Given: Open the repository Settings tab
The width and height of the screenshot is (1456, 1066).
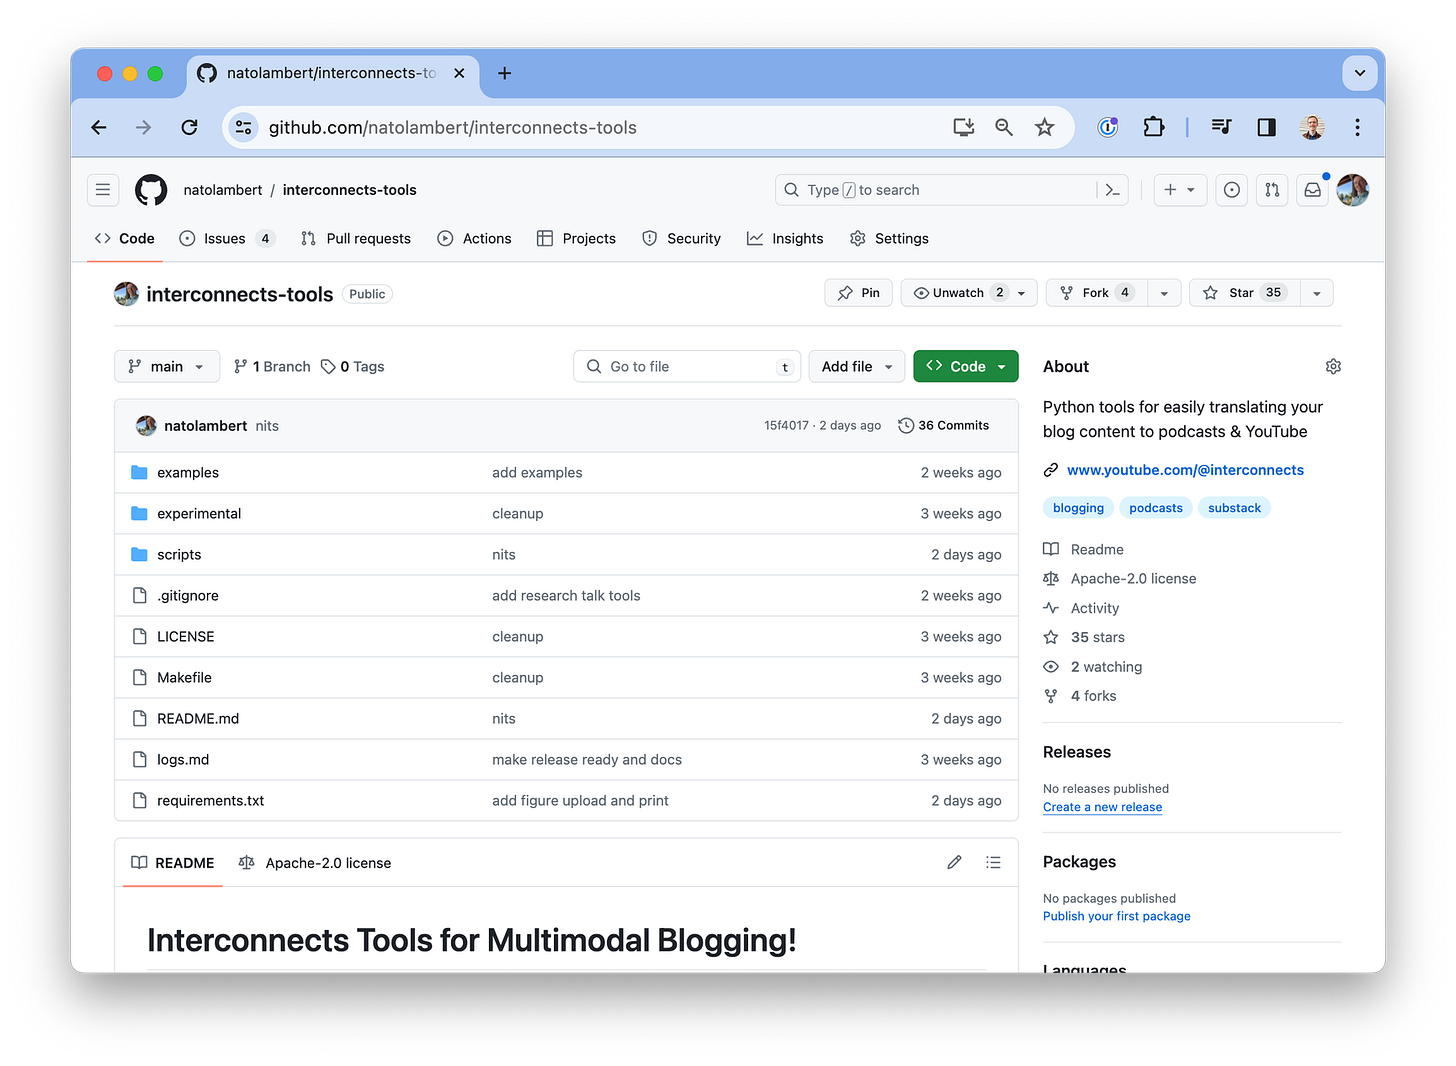Looking at the screenshot, I should point(889,238).
